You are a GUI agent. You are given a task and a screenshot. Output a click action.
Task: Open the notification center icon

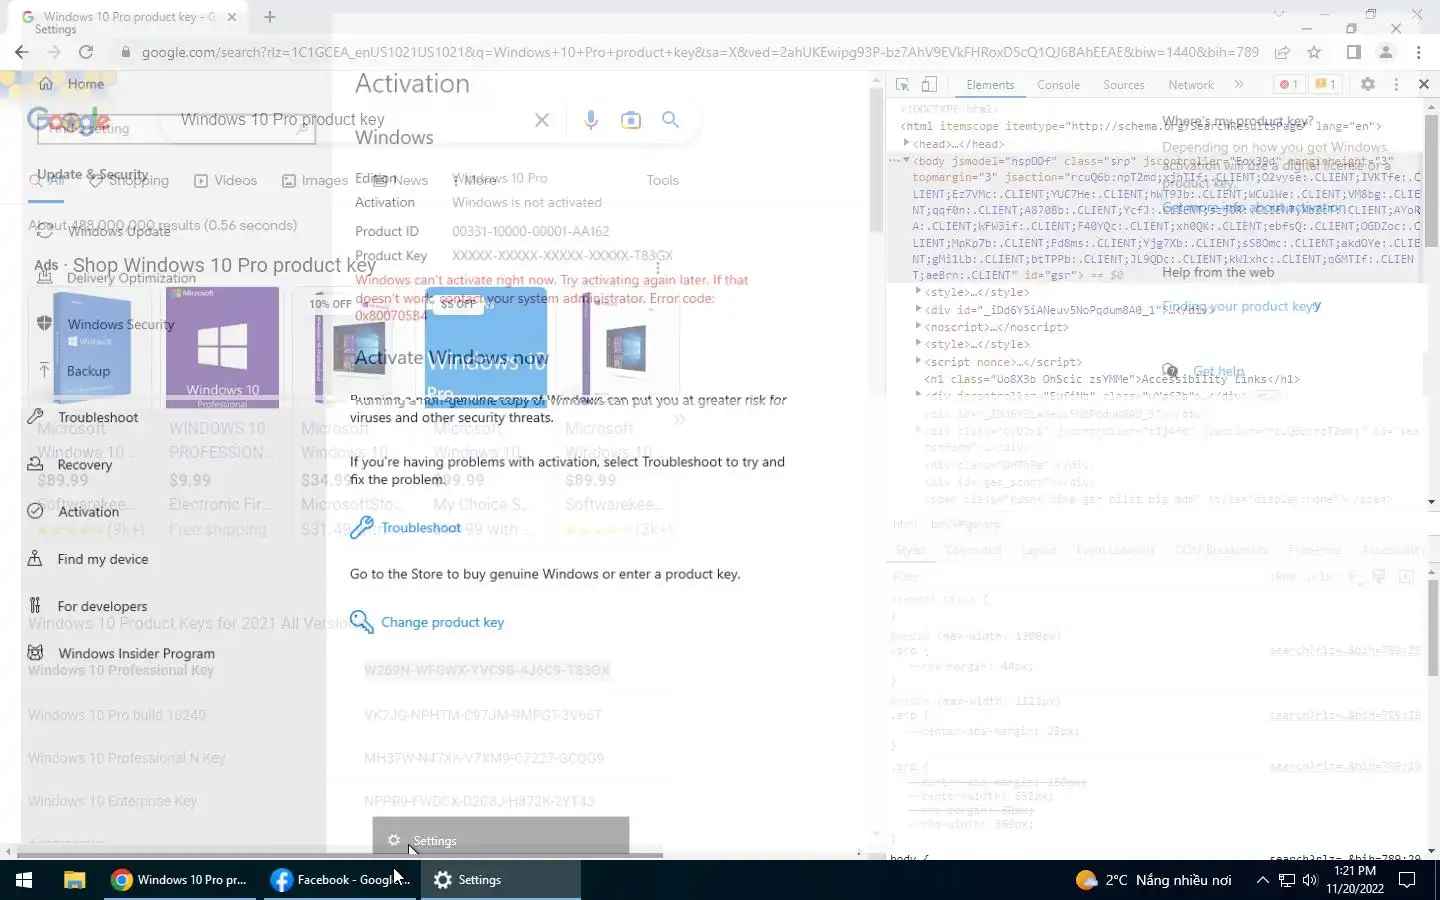[x=1407, y=880]
